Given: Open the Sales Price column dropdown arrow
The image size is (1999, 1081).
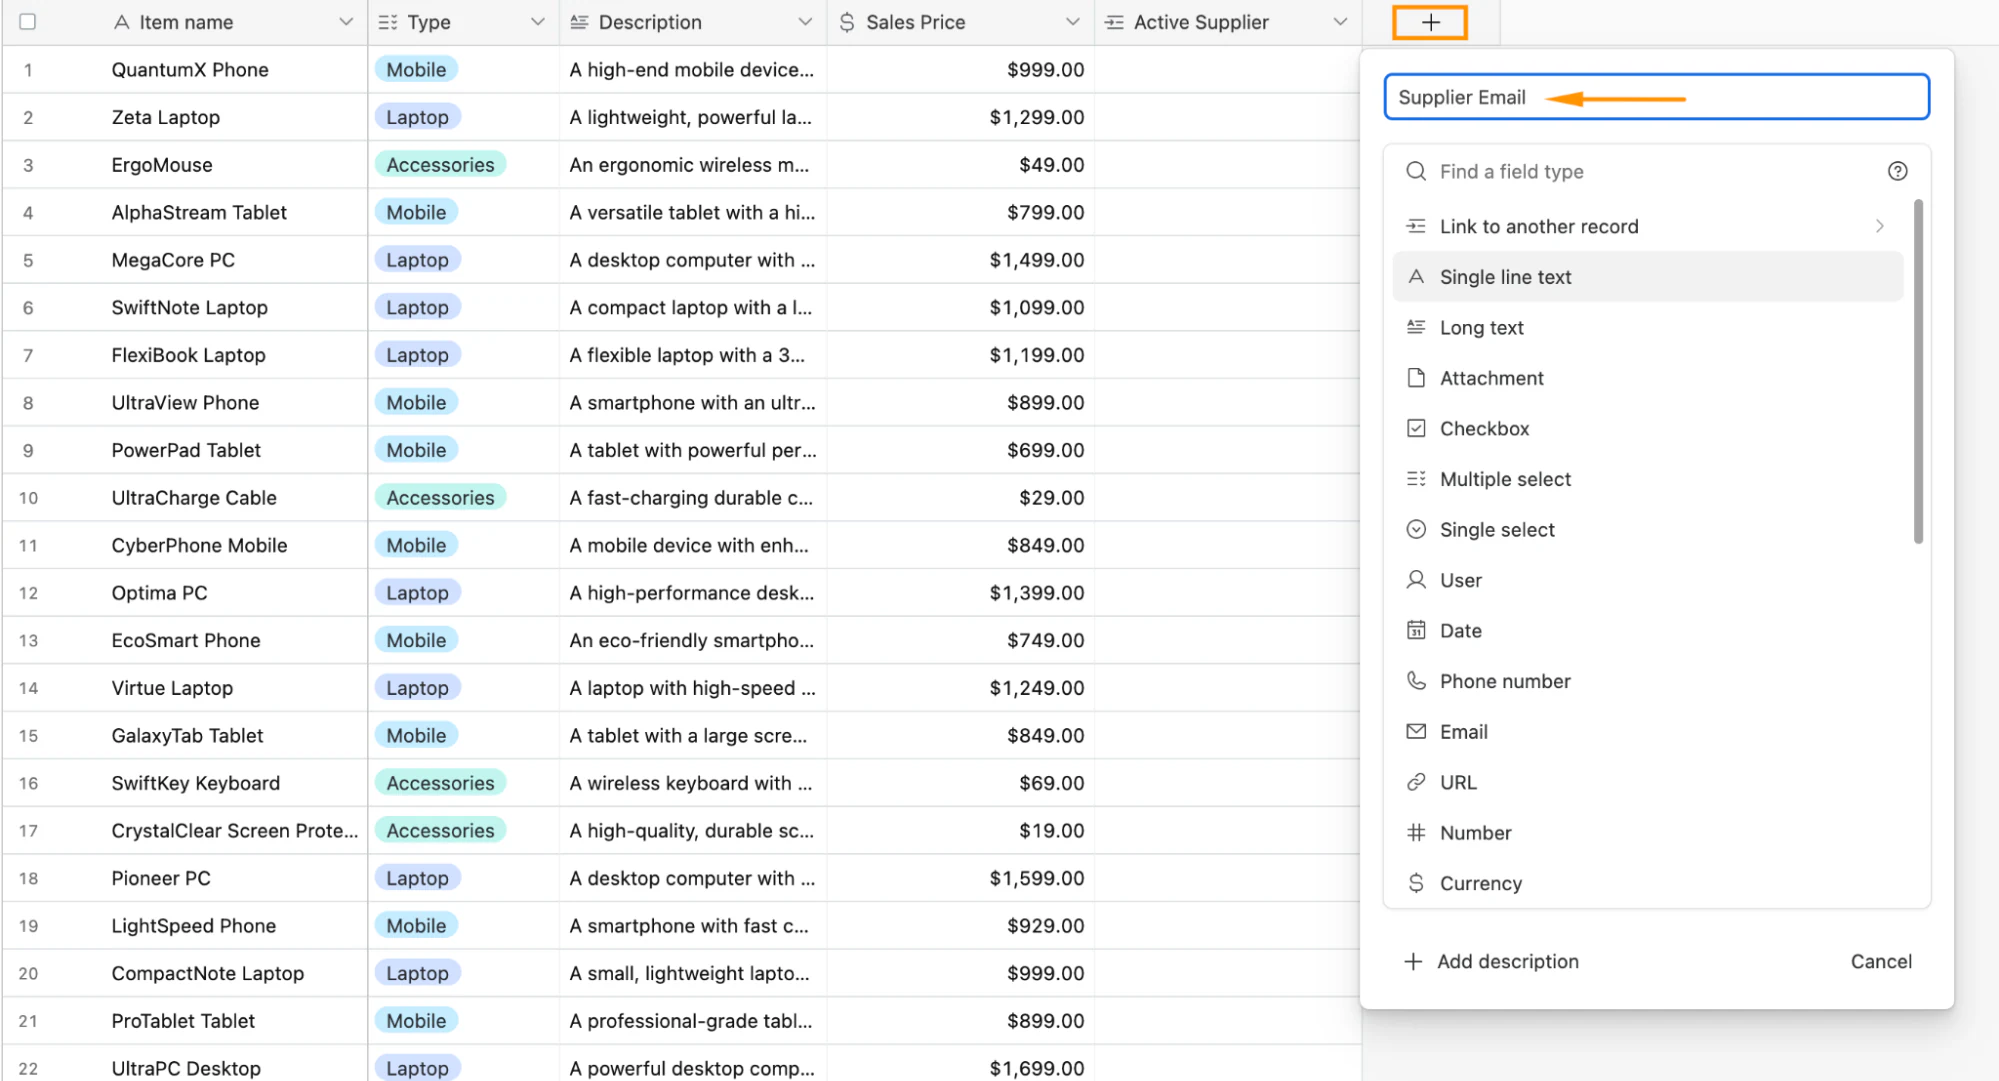Looking at the screenshot, I should (x=1072, y=22).
